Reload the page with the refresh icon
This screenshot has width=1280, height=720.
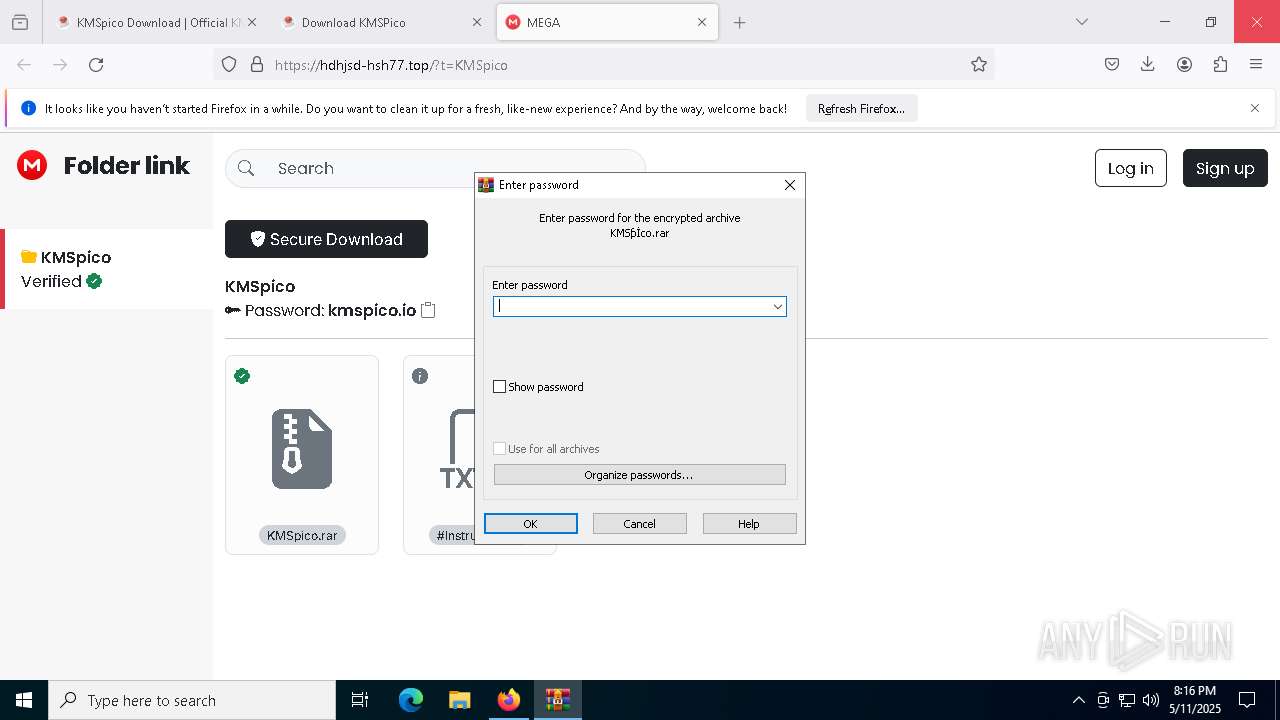pyautogui.click(x=96, y=65)
